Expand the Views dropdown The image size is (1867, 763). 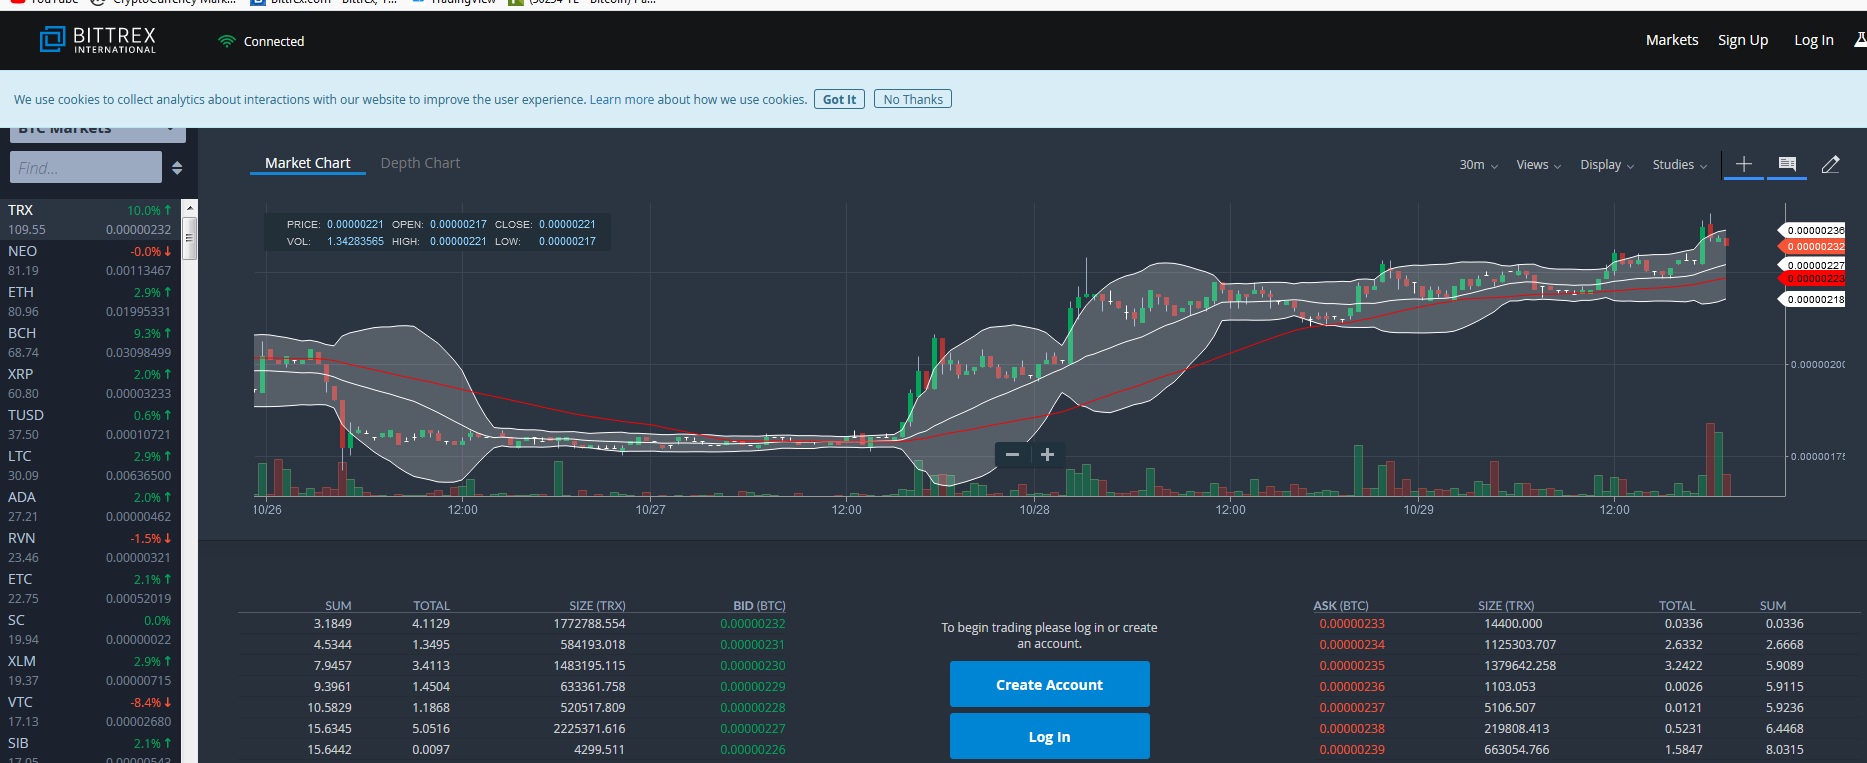[x=1538, y=165]
